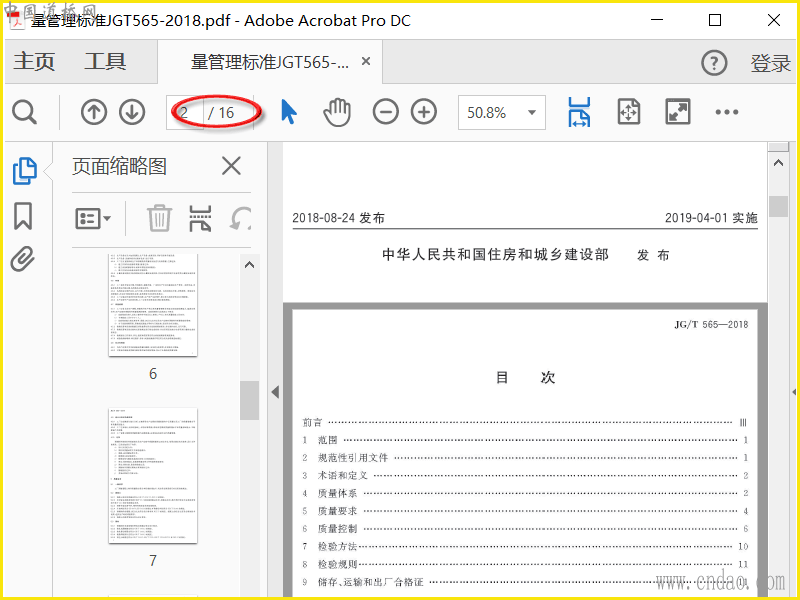Click the 目次 heading
Viewport: 800px width, 600px height.
pos(525,378)
